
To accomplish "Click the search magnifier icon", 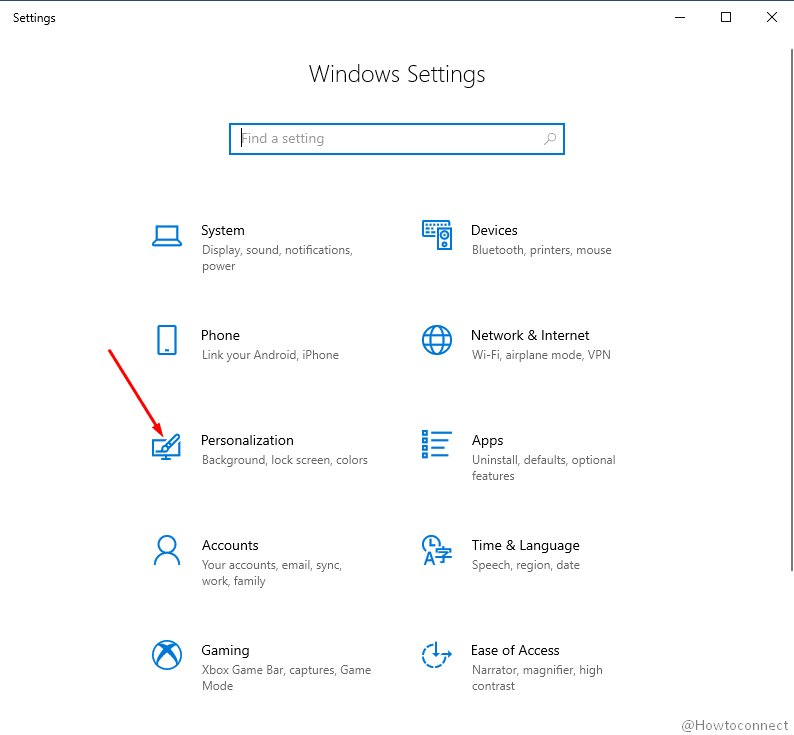I will [x=550, y=139].
